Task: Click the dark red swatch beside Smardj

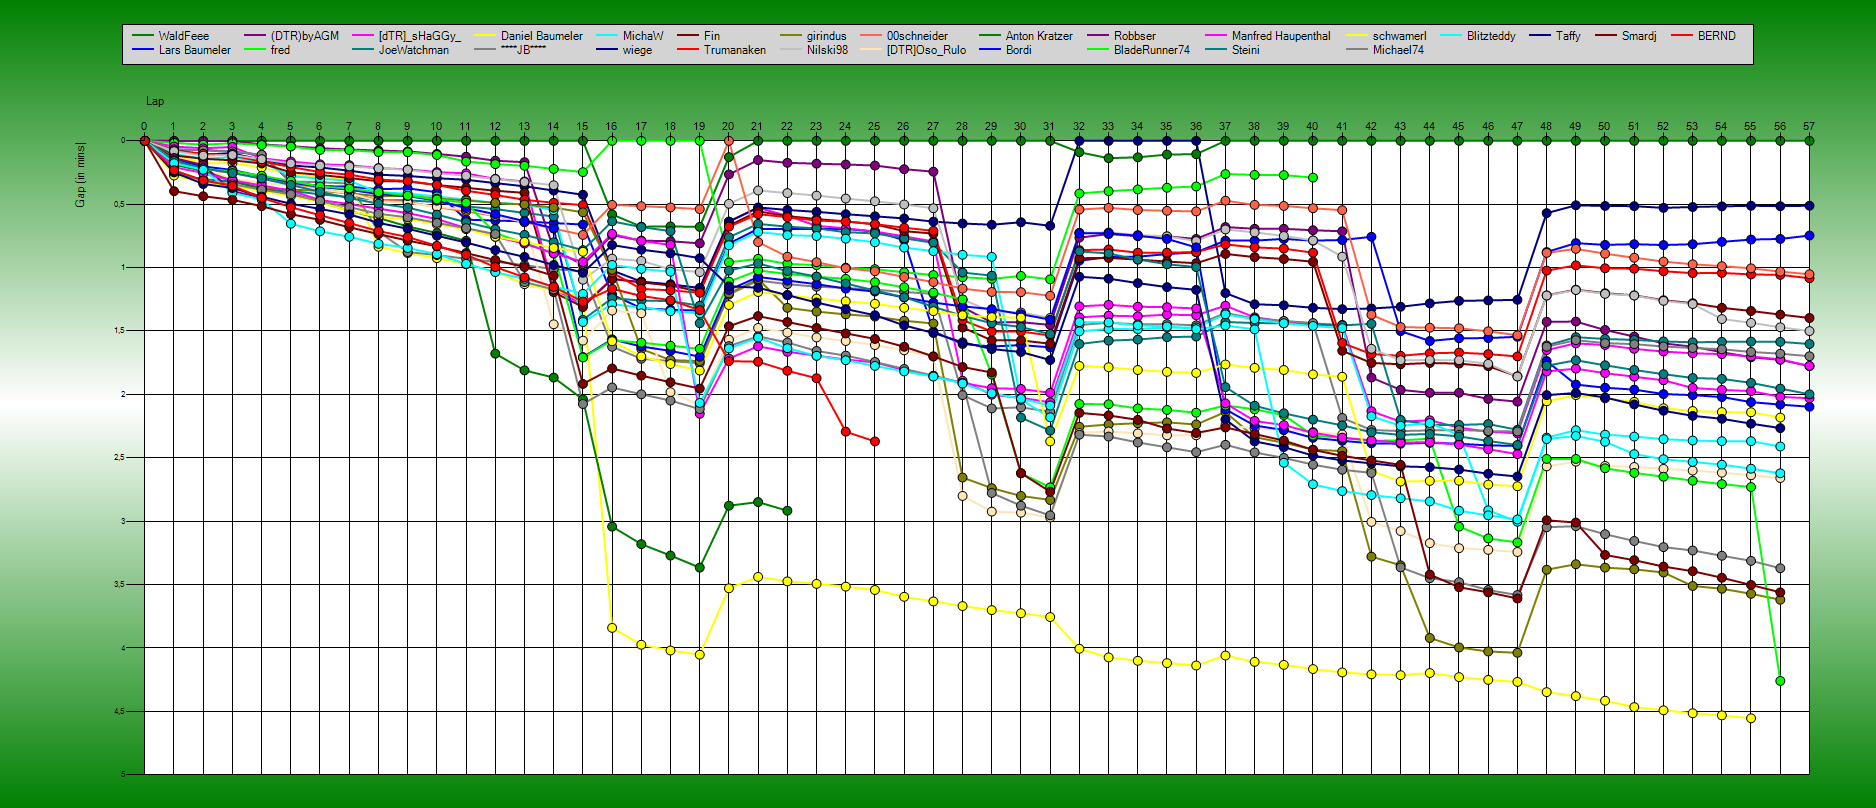Action: pyautogui.click(x=1607, y=36)
